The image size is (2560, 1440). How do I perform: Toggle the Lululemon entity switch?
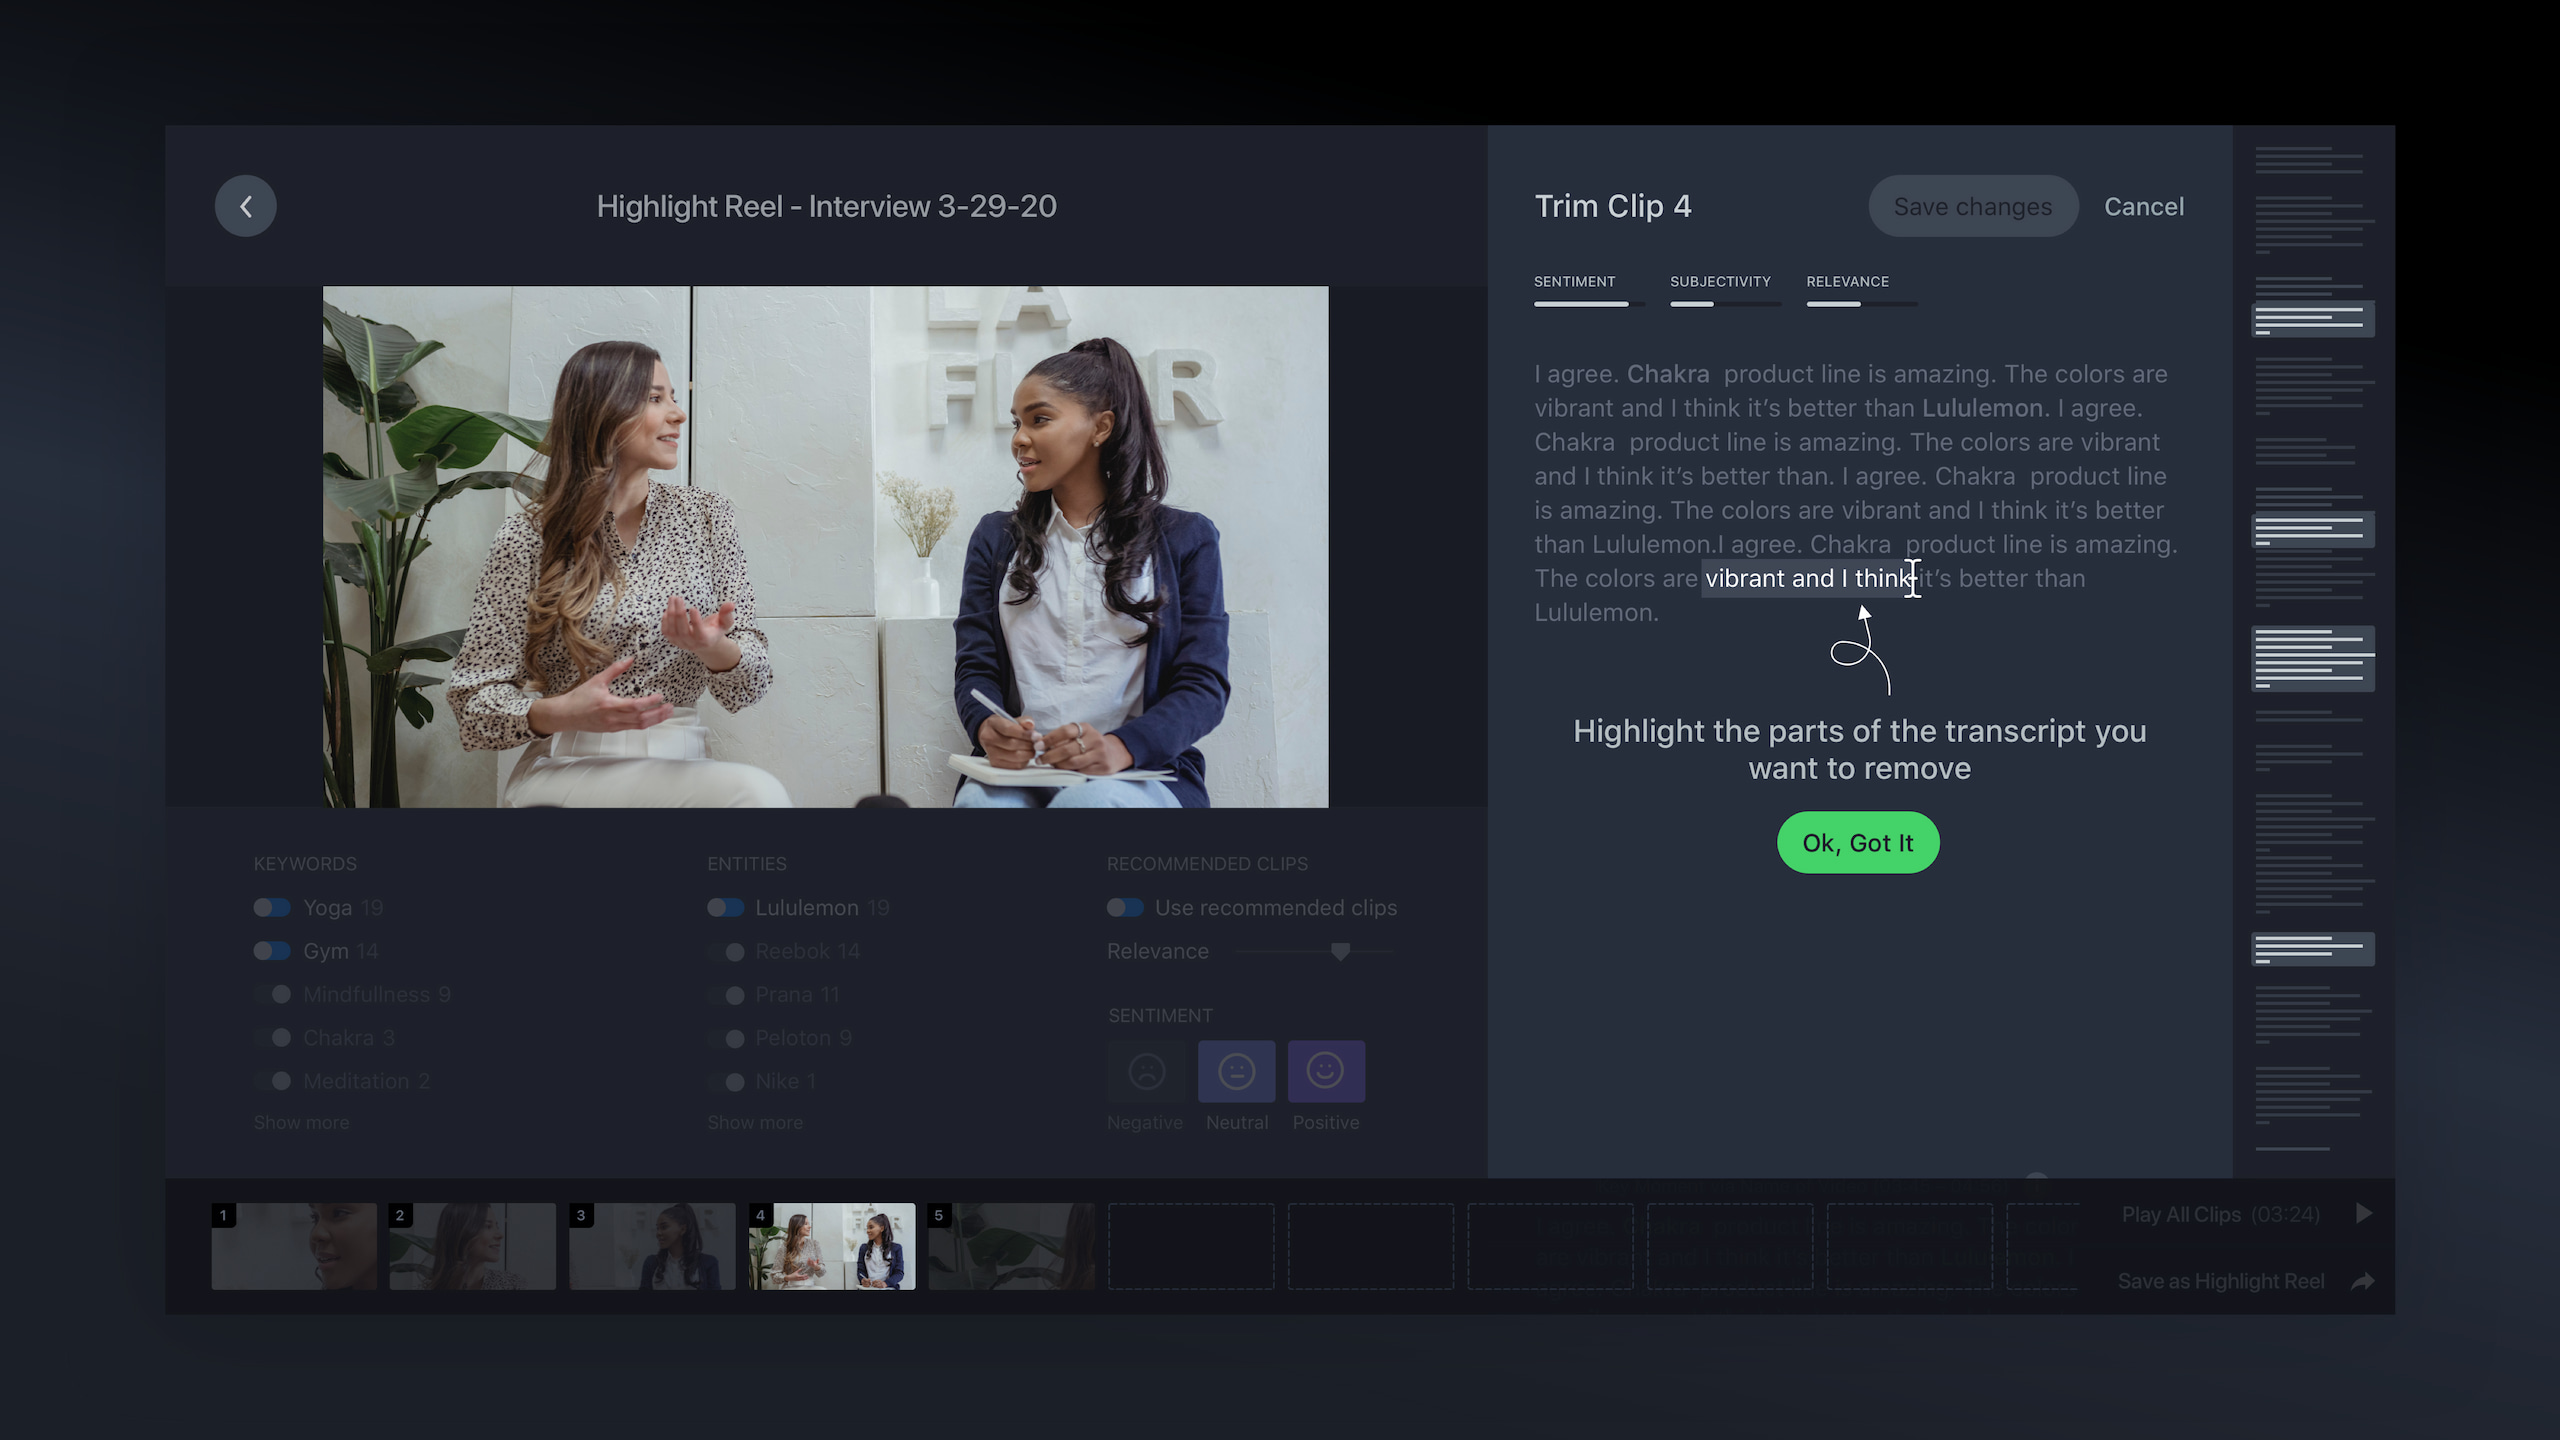pos(726,908)
